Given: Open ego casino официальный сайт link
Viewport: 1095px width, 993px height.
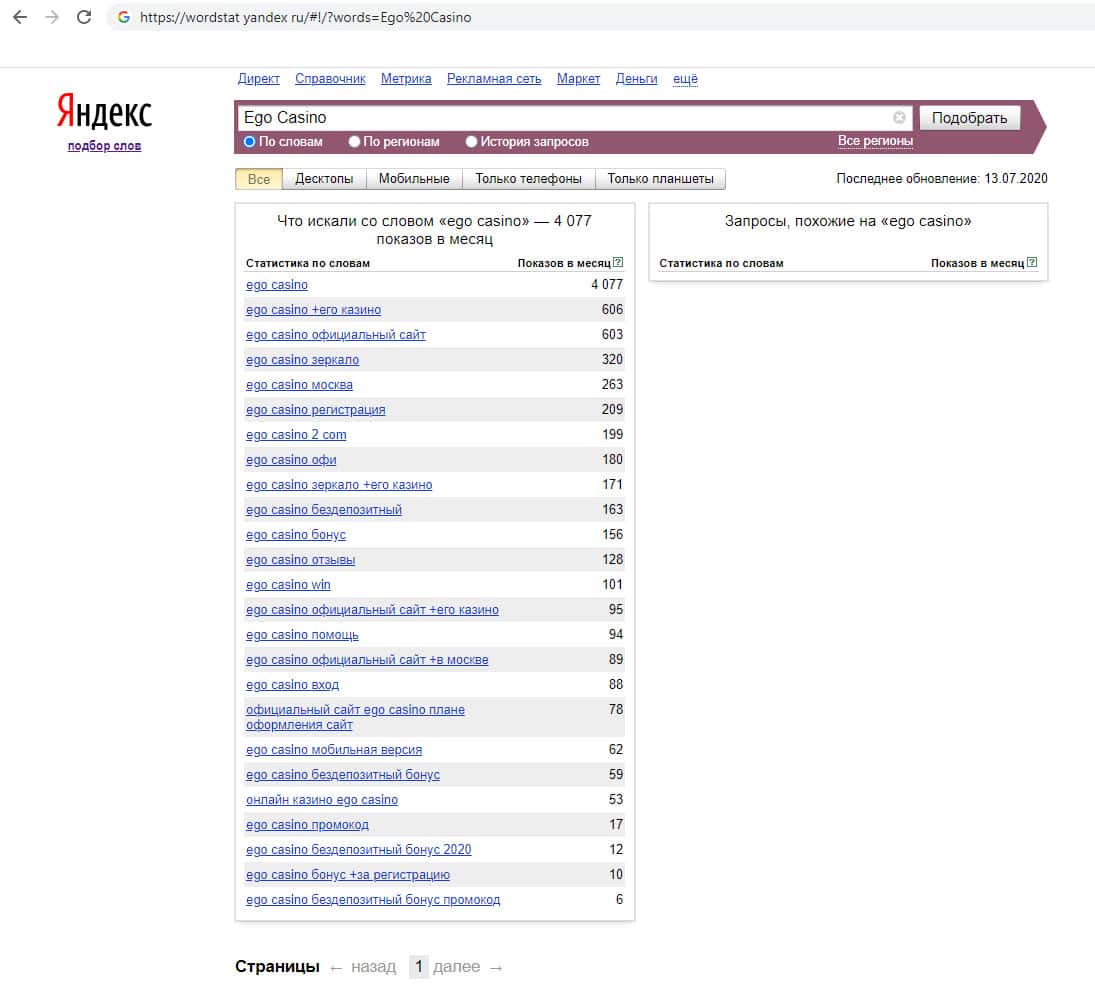Looking at the screenshot, I should (x=336, y=335).
